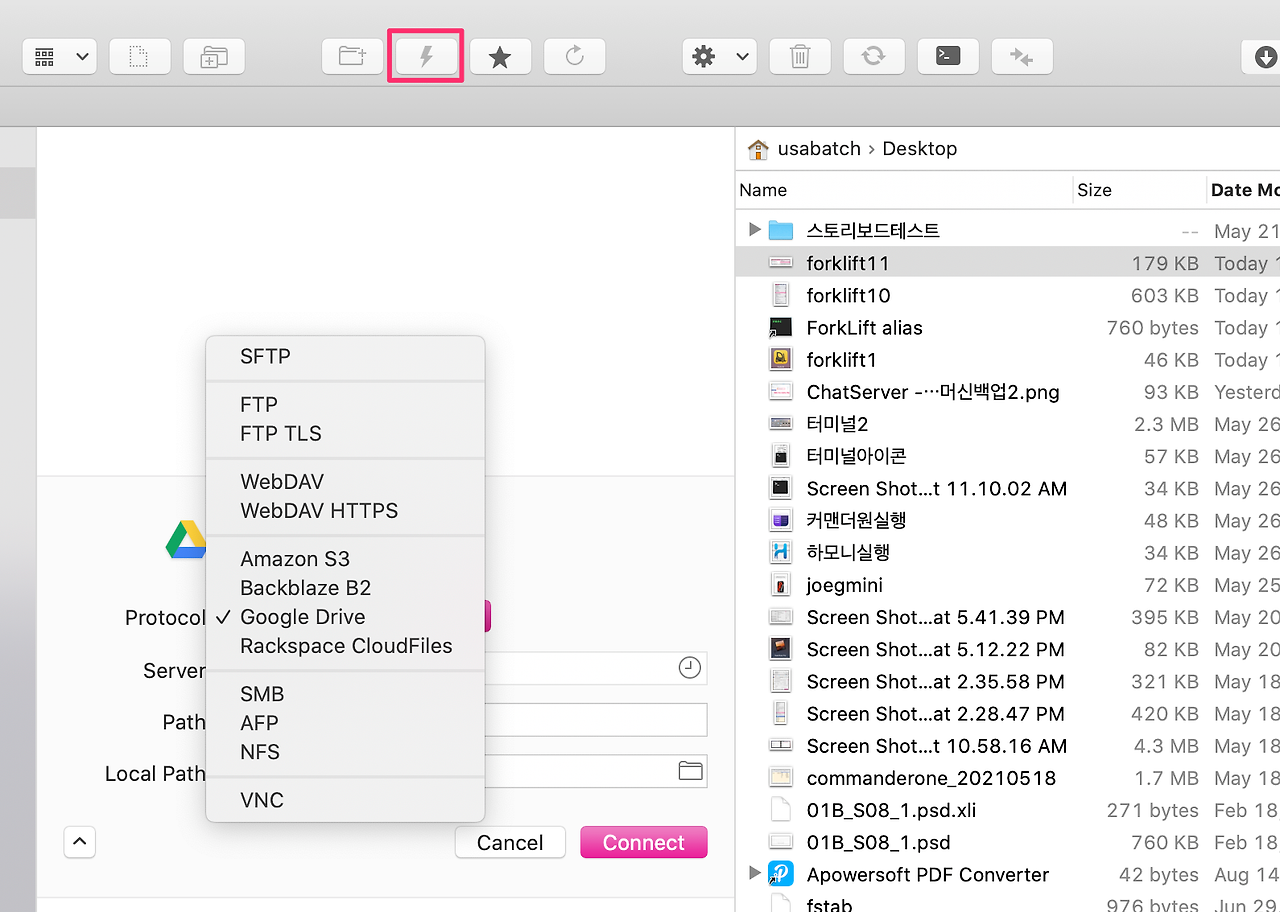The height and width of the screenshot is (912, 1280).
Task: Click Desktop in the breadcrumb path
Action: (920, 148)
